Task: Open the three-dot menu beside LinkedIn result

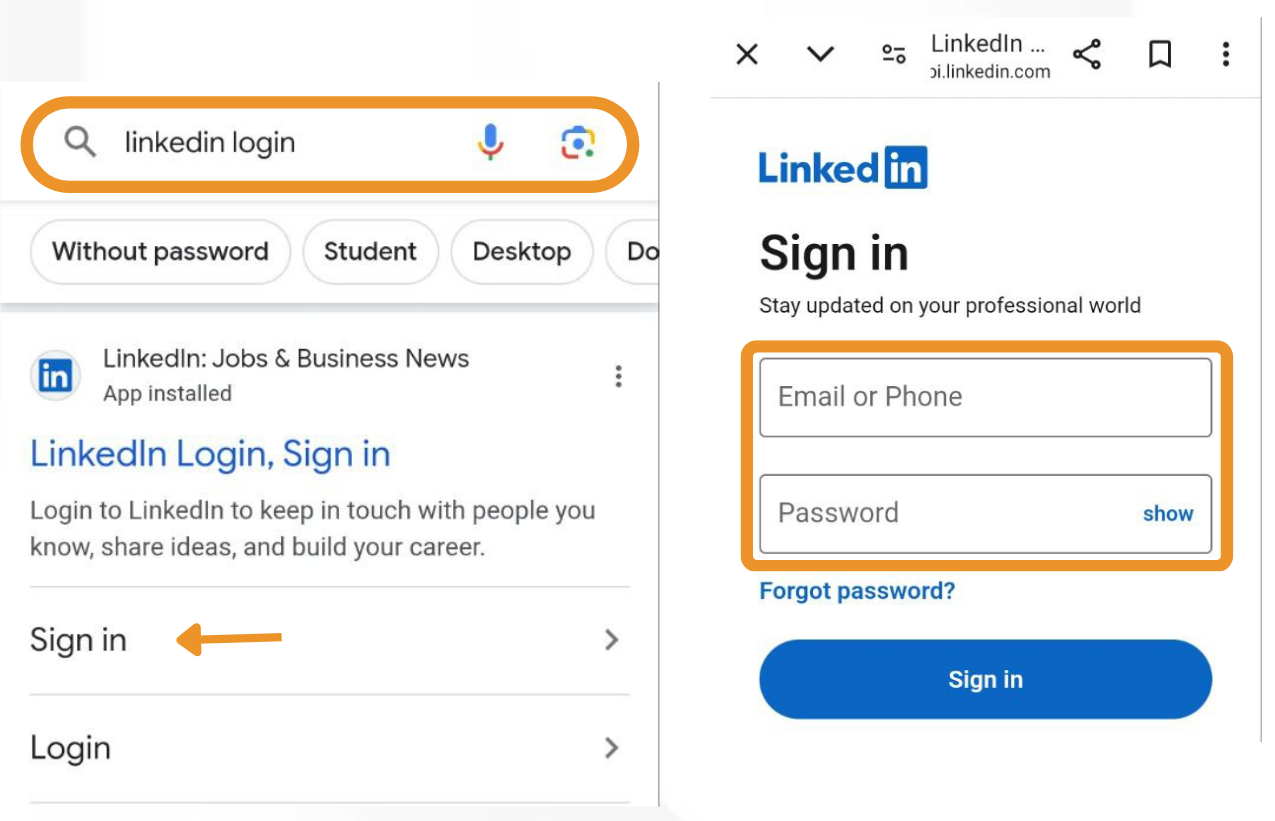Action: point(619,376)
